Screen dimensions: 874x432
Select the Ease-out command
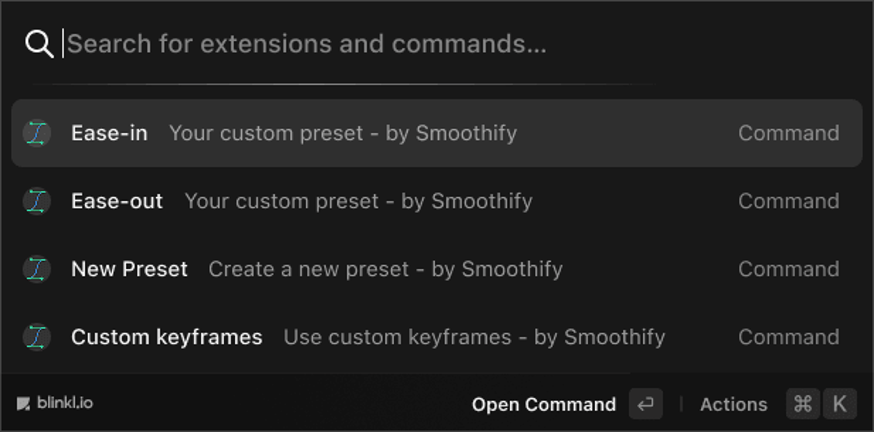tap(117, 201)
